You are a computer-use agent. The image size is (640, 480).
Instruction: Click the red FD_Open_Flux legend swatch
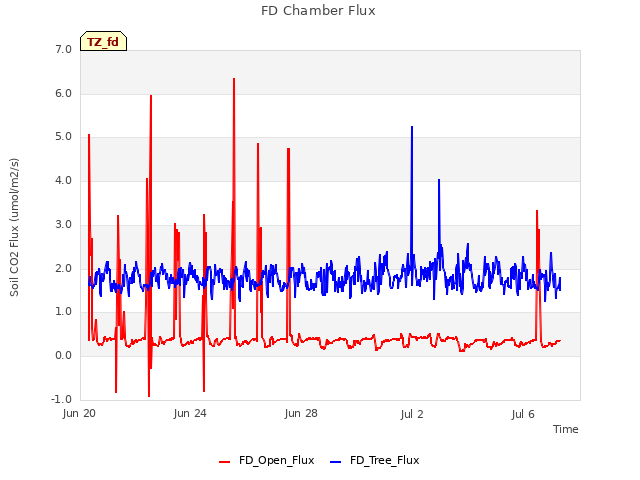pyautogui.click(x=224, y=462)
